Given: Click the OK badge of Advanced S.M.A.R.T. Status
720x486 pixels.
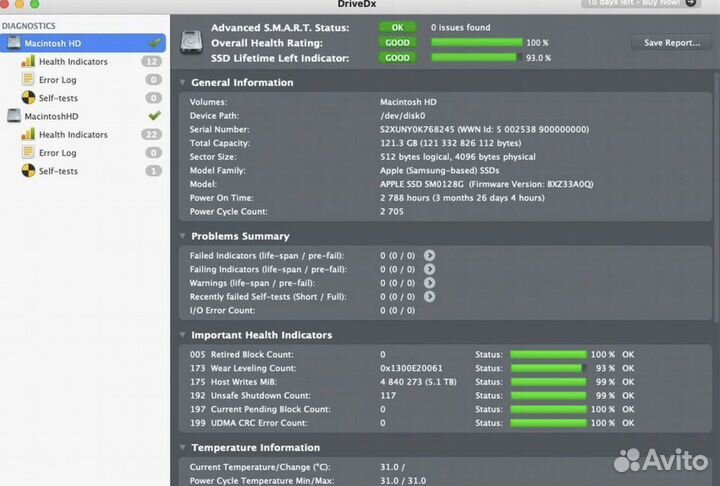Looking at the screenshot, I should pos(398,28).
